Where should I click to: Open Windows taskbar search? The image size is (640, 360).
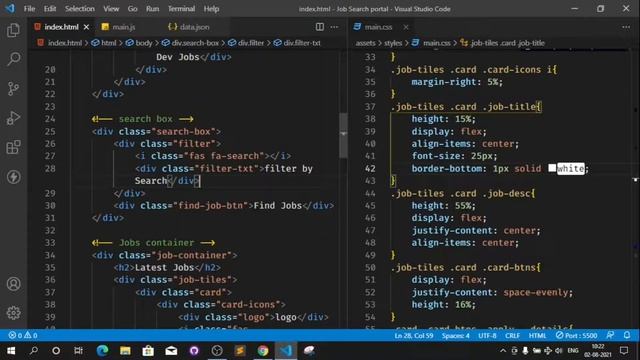click(34, 351)
